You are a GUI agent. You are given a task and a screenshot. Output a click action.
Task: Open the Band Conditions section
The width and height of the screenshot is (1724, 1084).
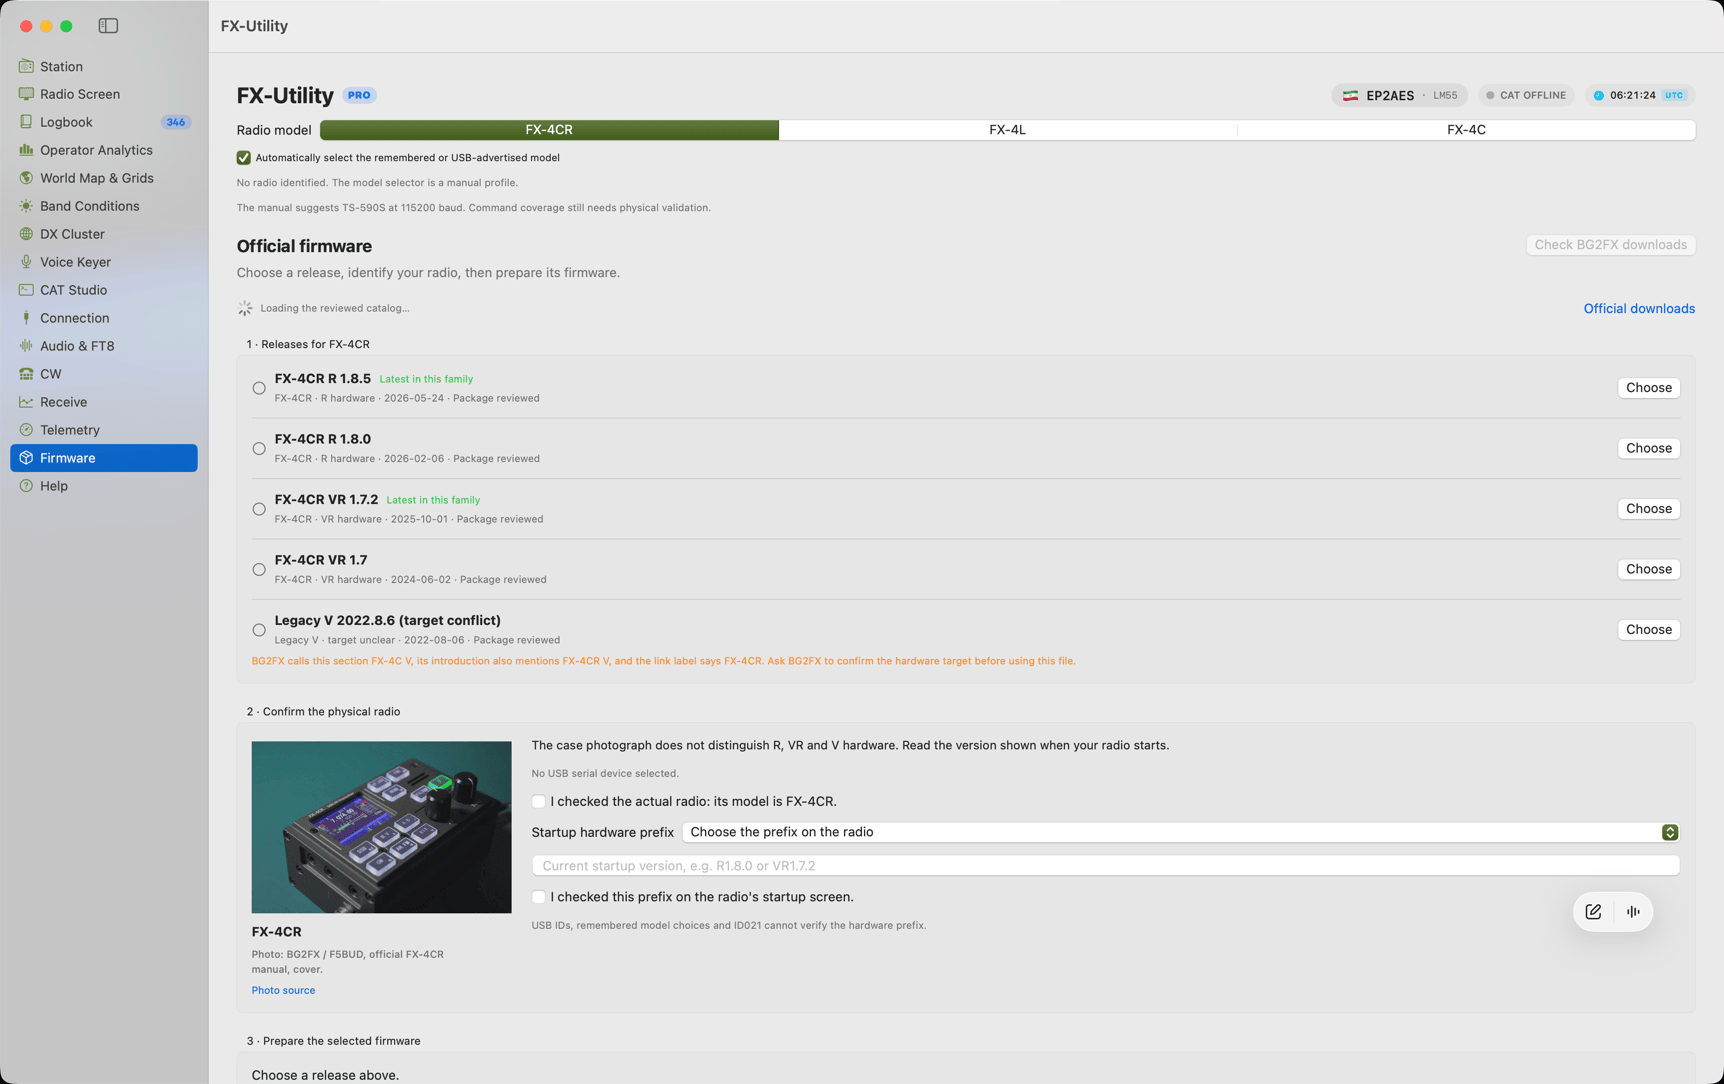tap(104, 206)
